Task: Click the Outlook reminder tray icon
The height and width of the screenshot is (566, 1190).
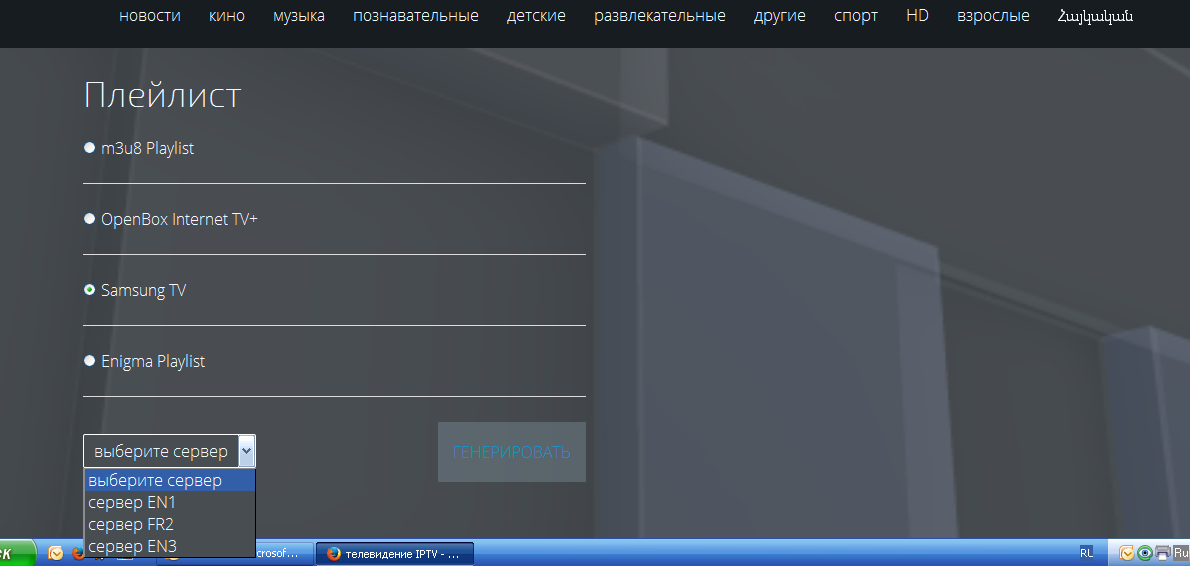Action: coord(1127,553)
